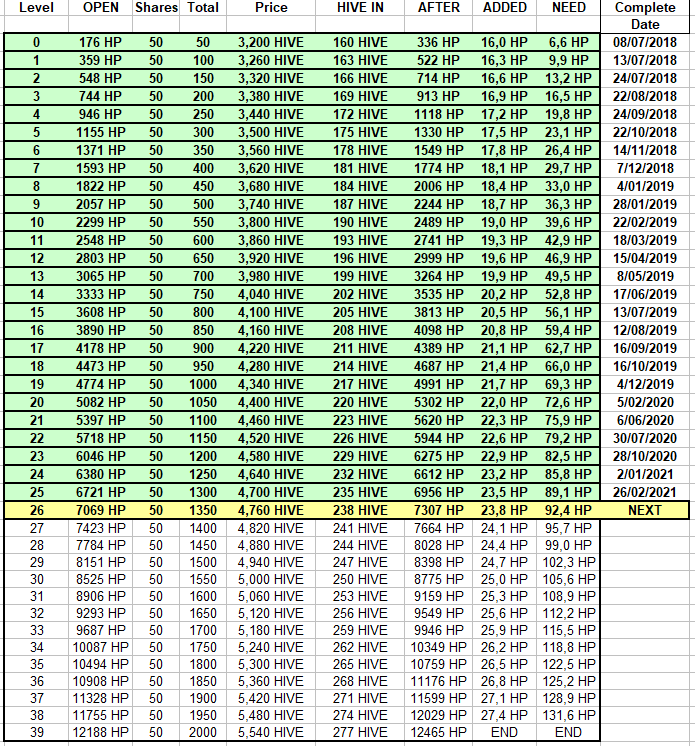Click the cell 12188 HP
This screenshot has height=746, width=695.
(100, 733)
